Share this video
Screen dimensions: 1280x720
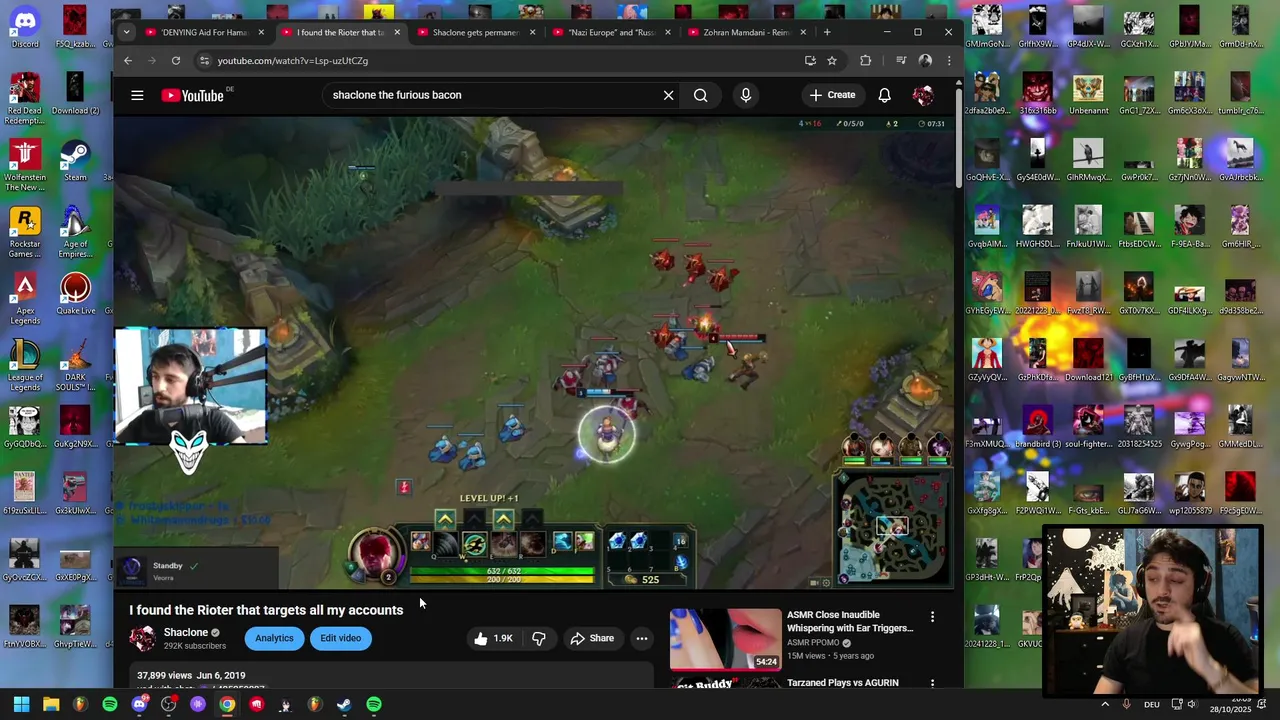(592, 638)
